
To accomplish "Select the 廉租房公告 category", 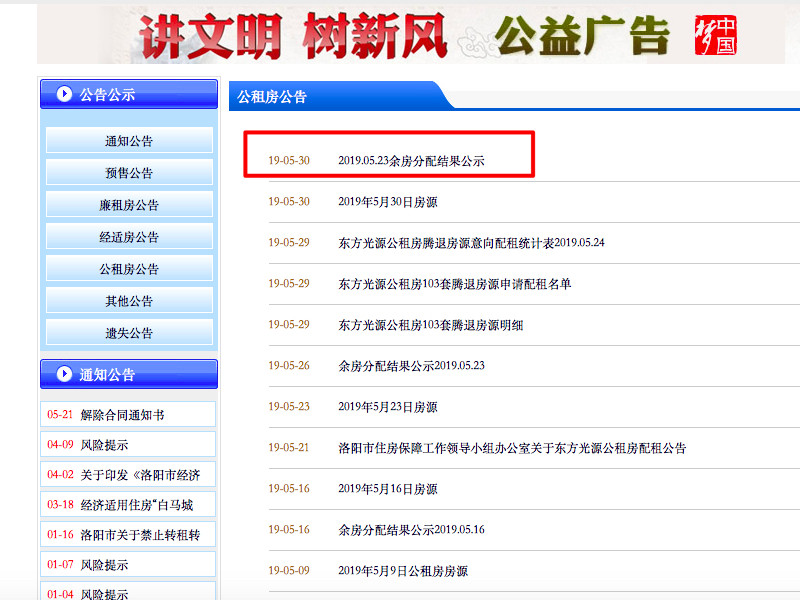I will click(x=129, y=205).
